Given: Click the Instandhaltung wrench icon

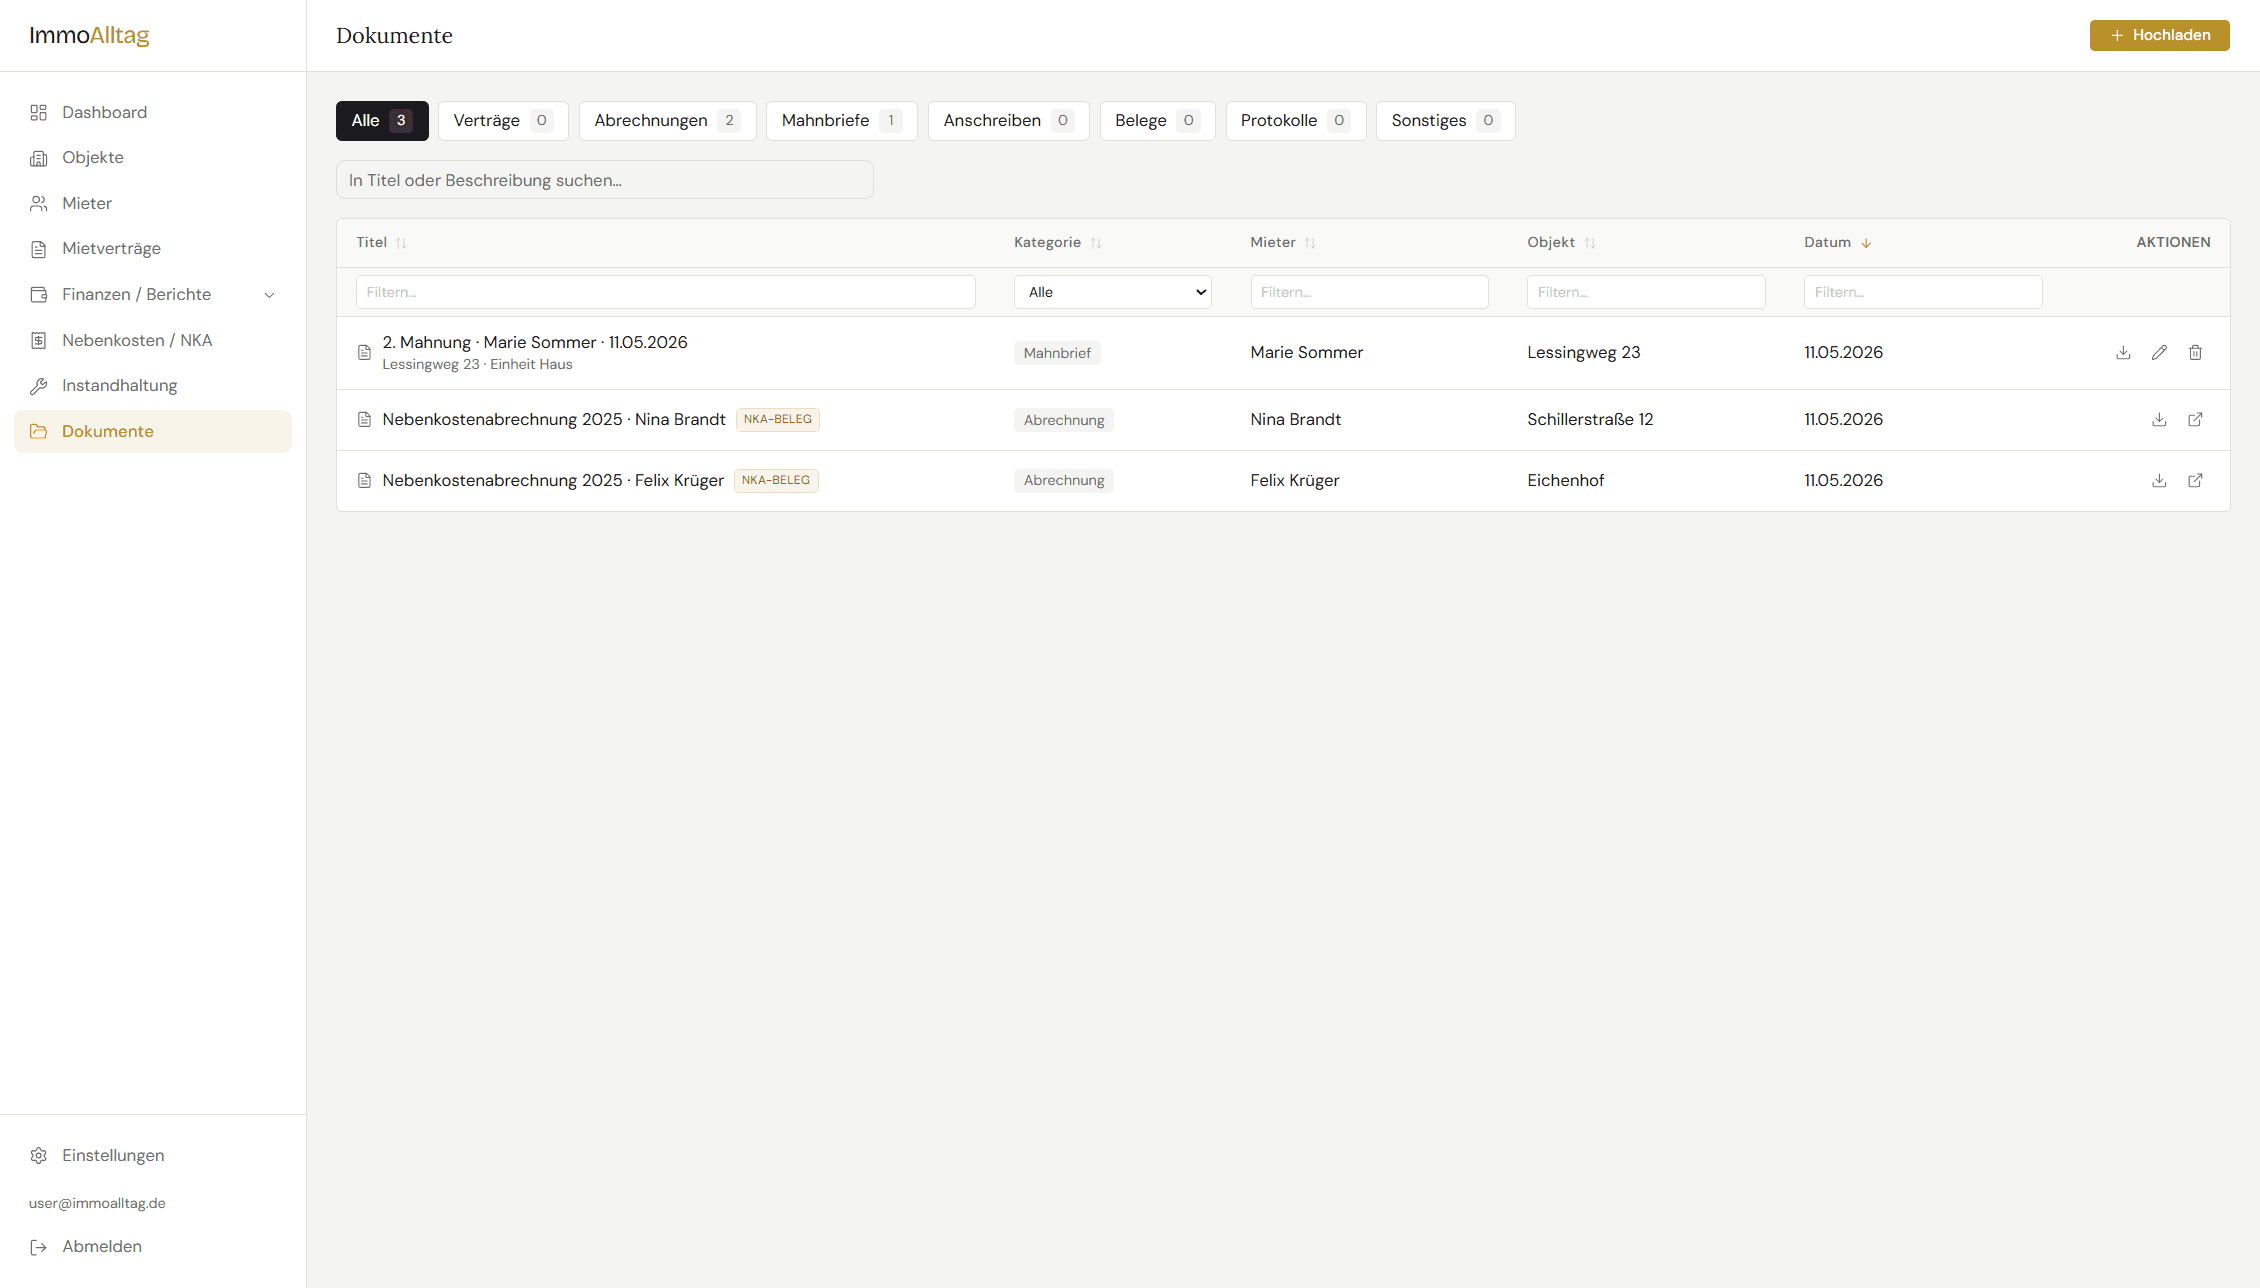Looking at the screenshot, I should 39,386.
